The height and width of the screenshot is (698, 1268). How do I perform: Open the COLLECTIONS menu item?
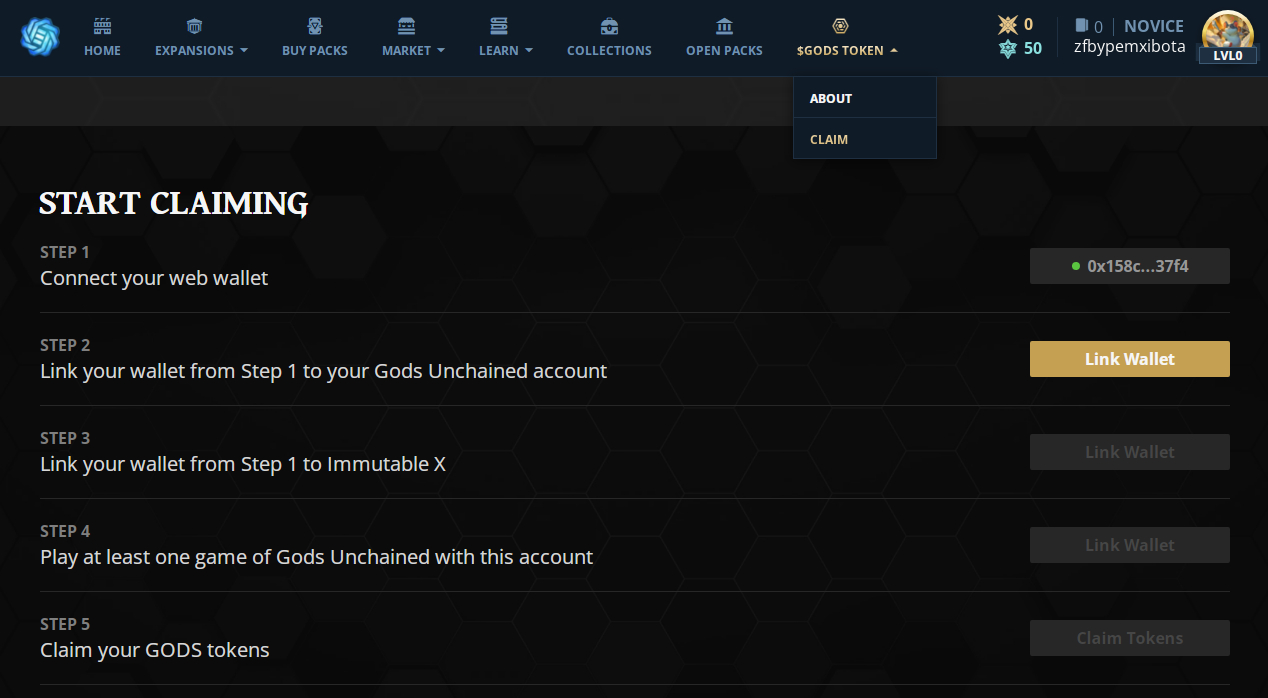coord(609,50)
